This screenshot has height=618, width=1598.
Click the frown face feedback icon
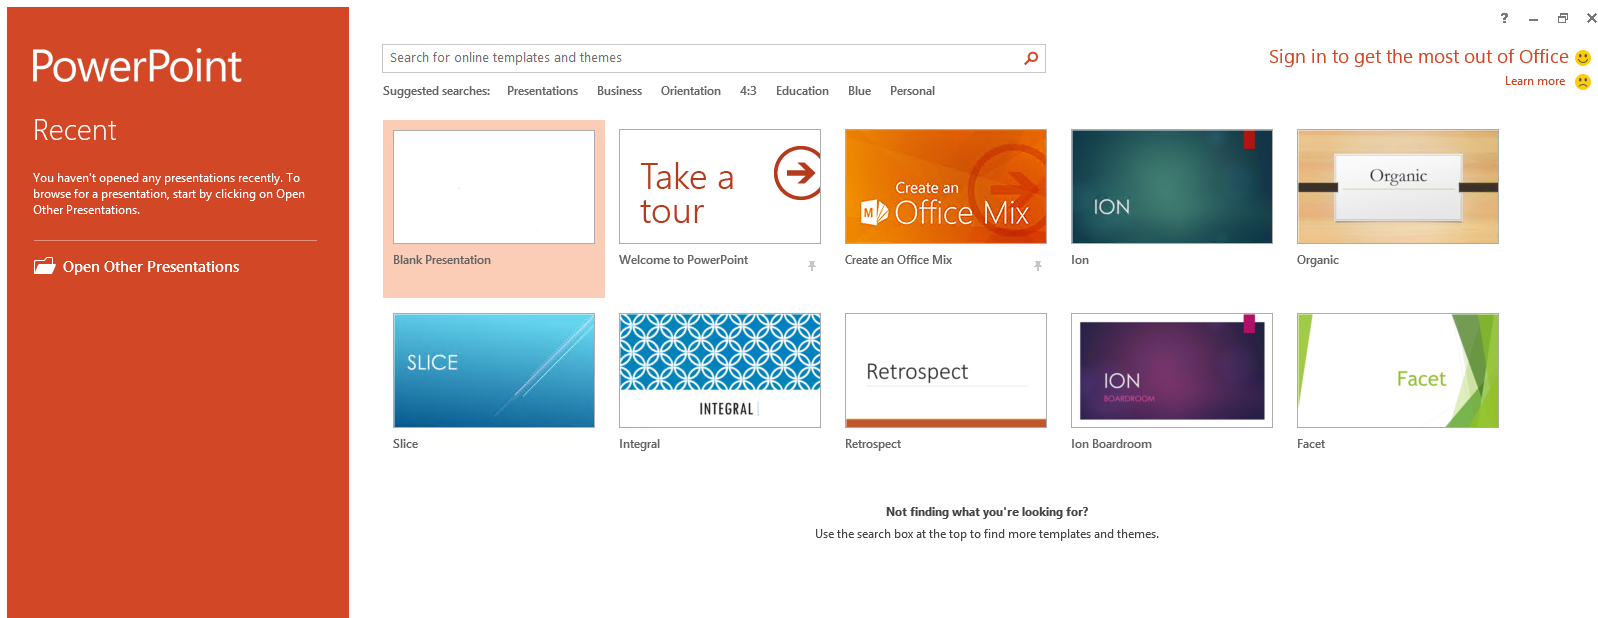click(x=1583, y=82)
